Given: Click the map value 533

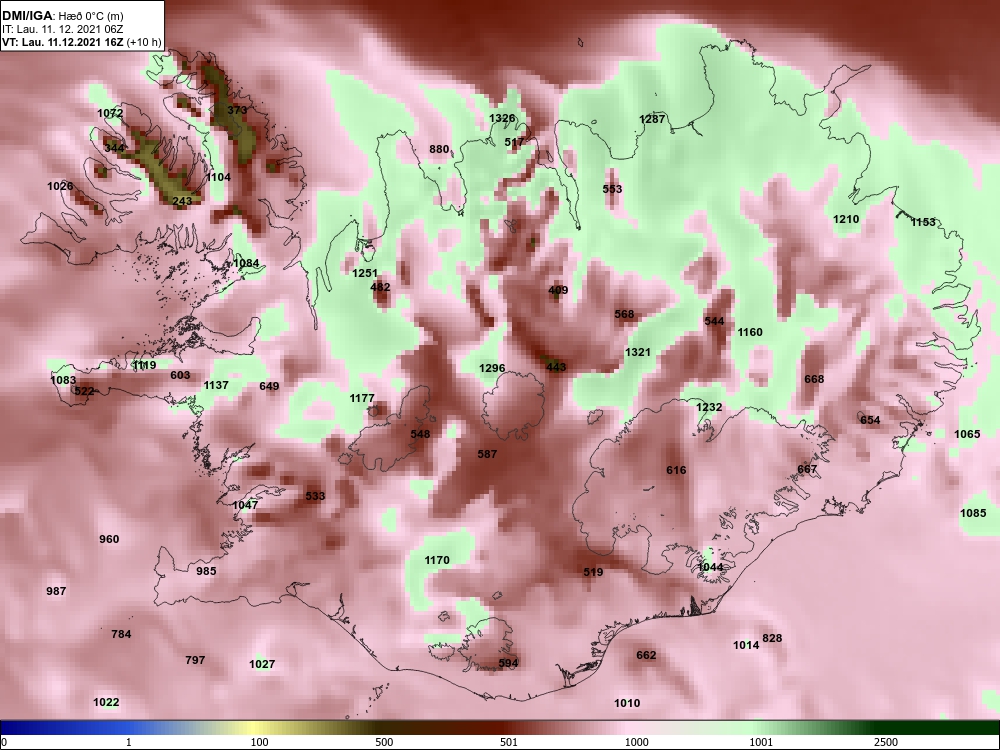Looking at the screenshot, I should 315,496.
